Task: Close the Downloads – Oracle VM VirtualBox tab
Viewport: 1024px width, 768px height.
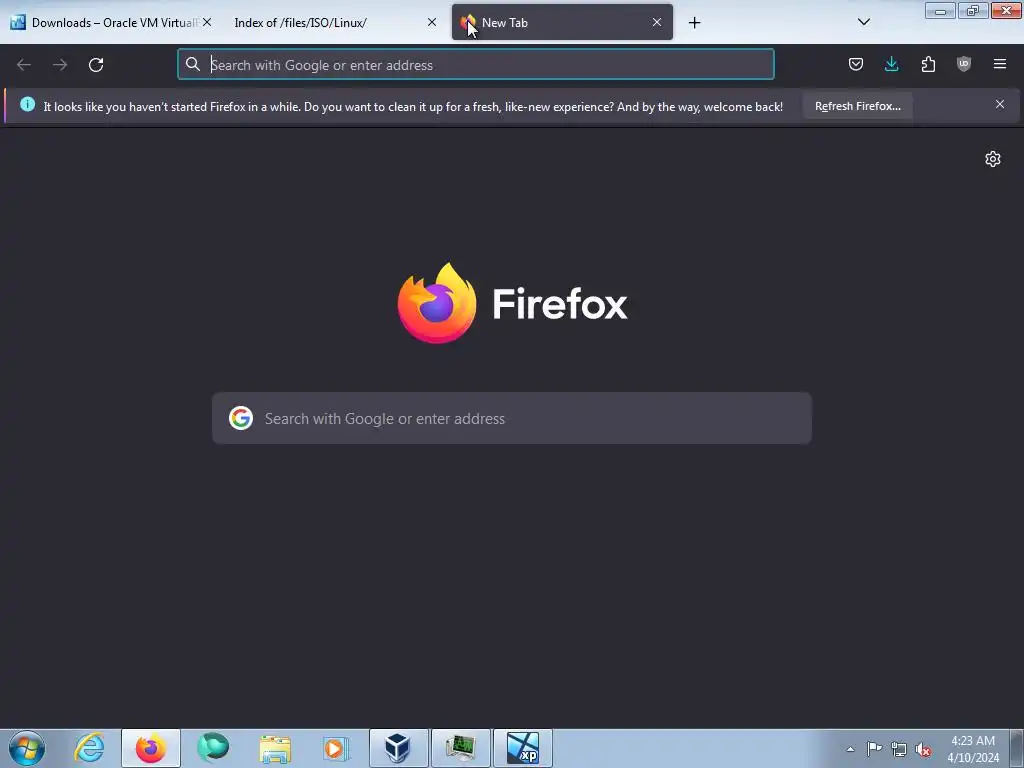Action: pyautogui.click(x=207, y=23)
